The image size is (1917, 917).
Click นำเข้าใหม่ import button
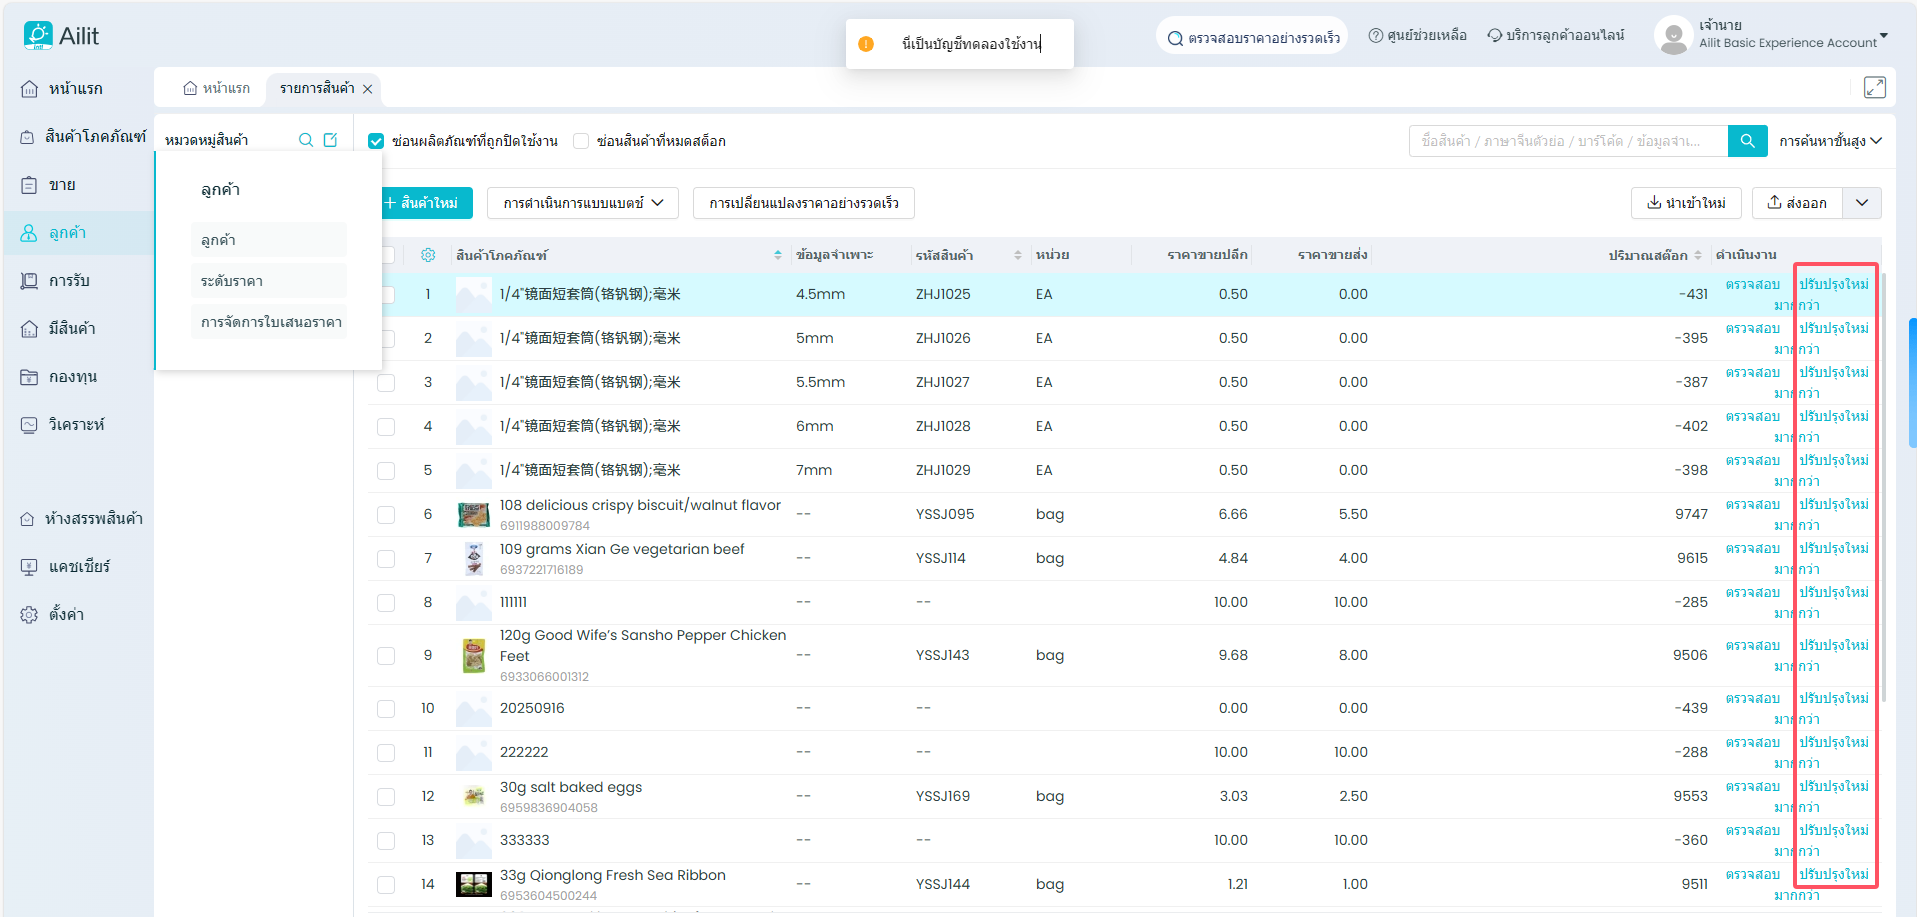[x=1686, y=203]
